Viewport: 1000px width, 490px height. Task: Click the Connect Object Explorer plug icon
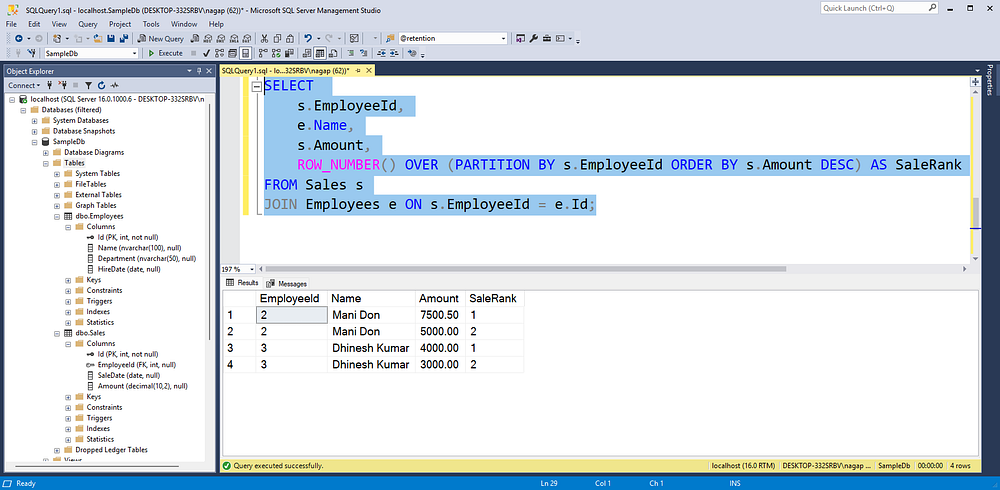point(49,85)
